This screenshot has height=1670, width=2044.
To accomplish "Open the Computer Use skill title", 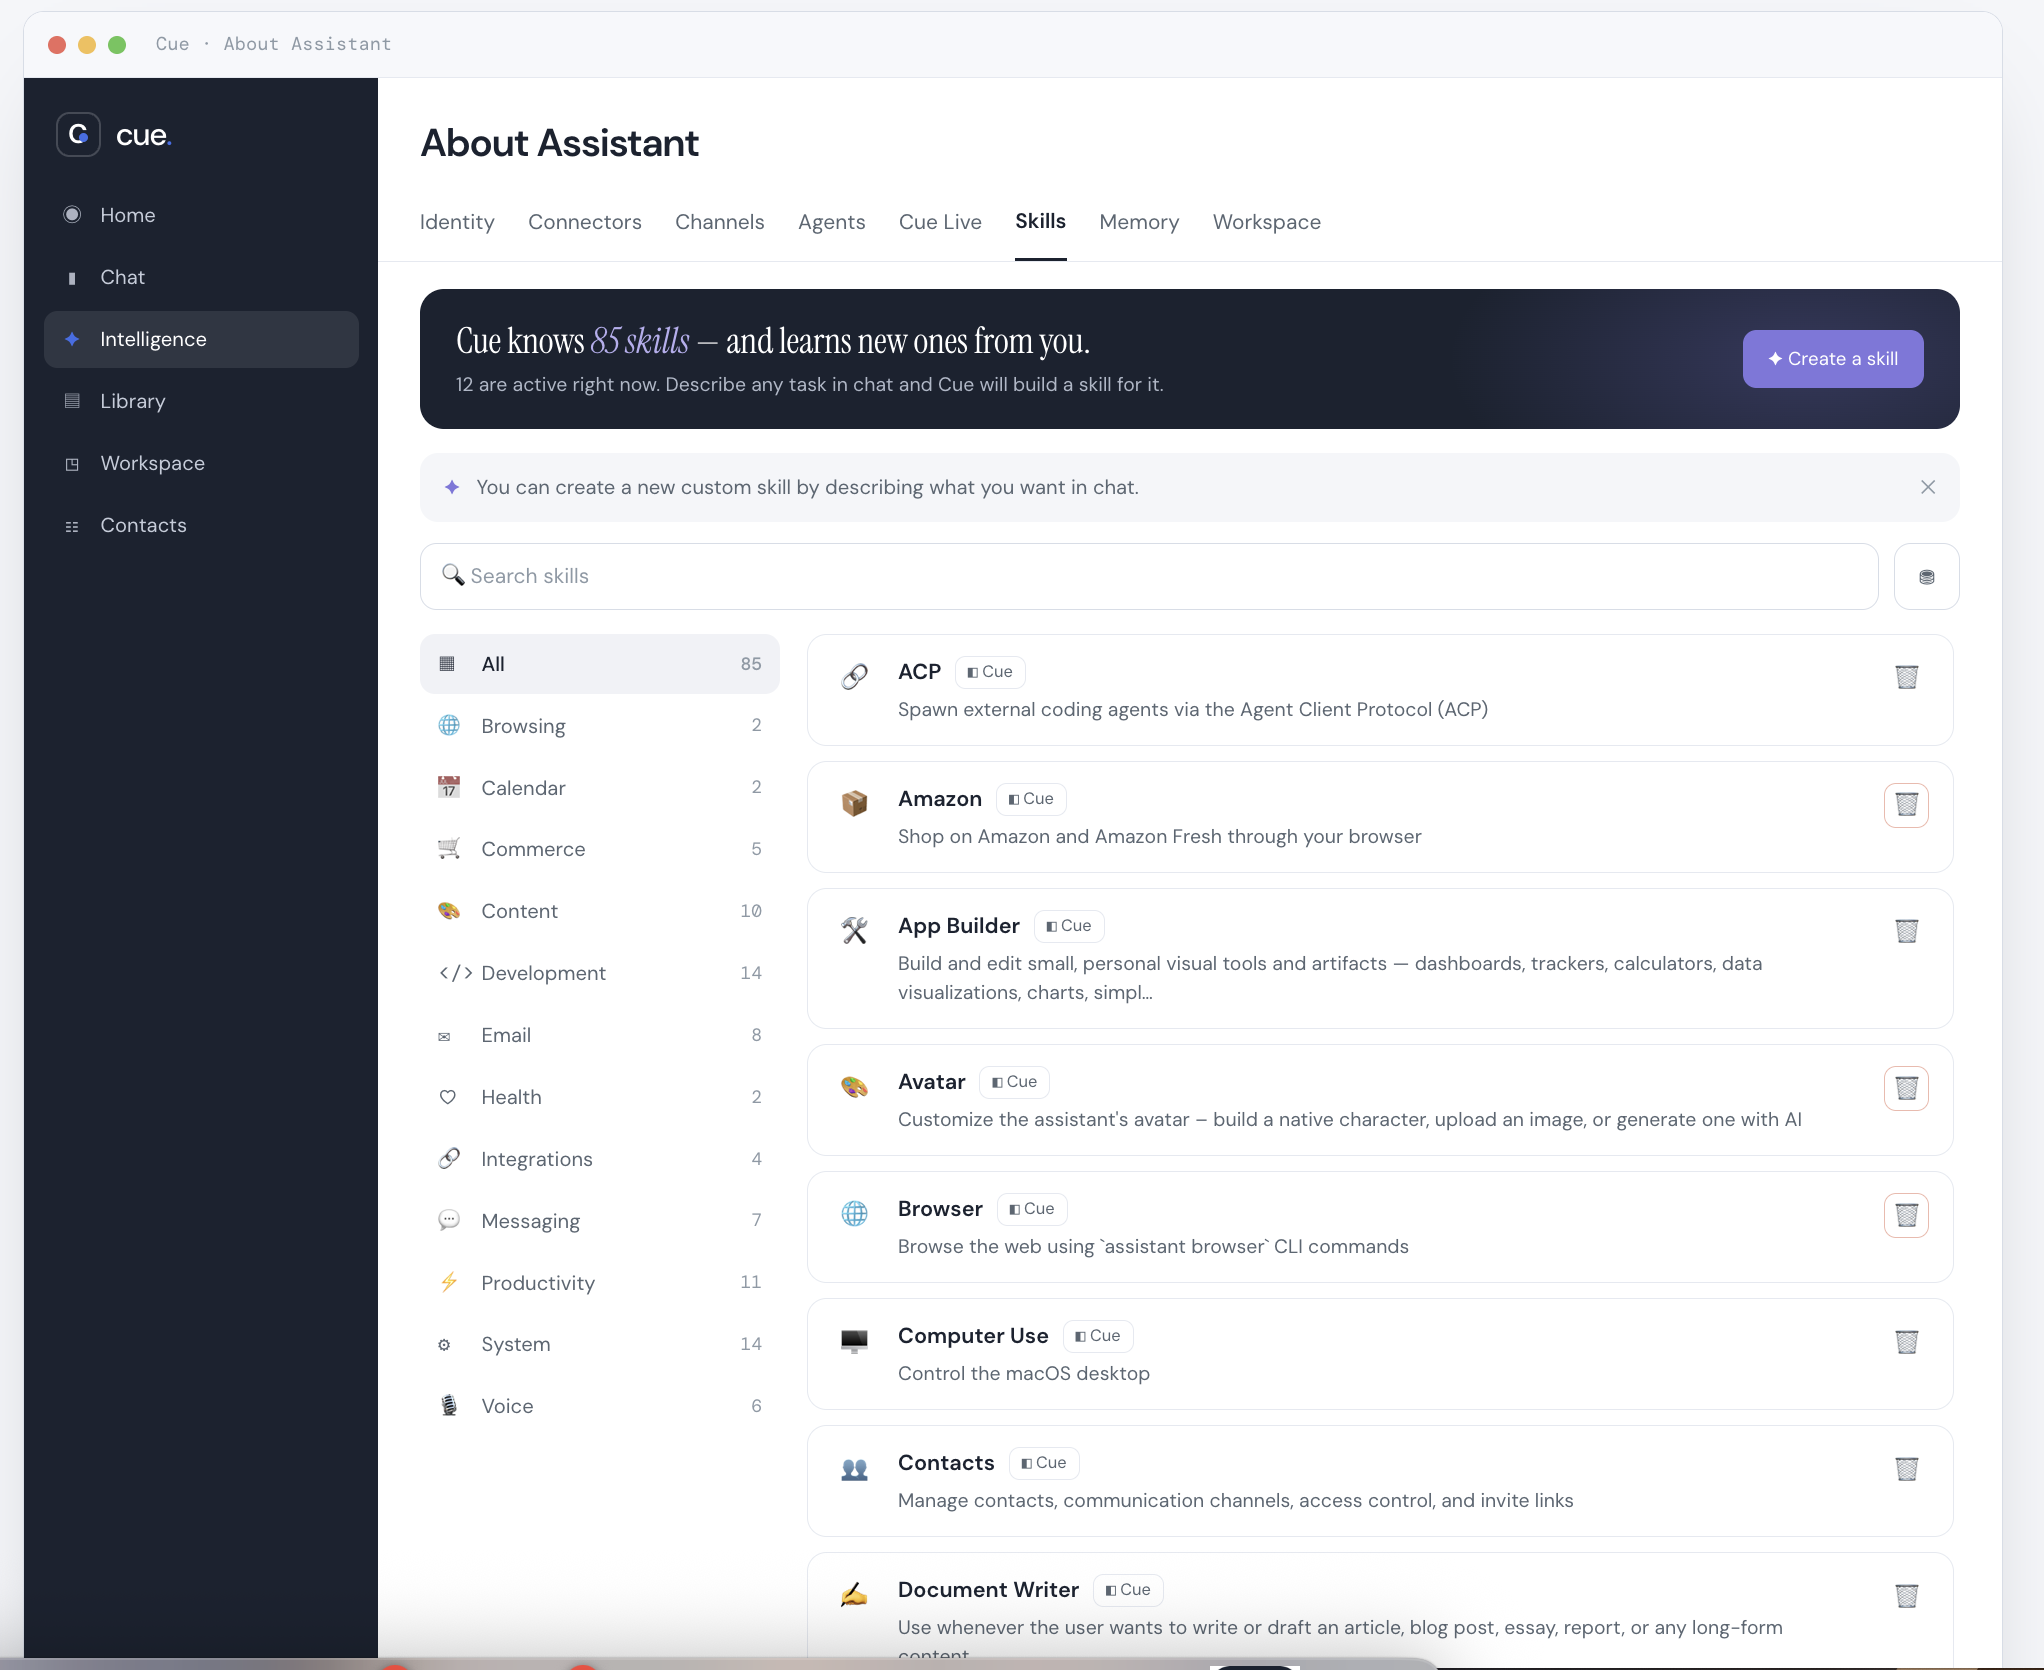I will point(973,1336).
